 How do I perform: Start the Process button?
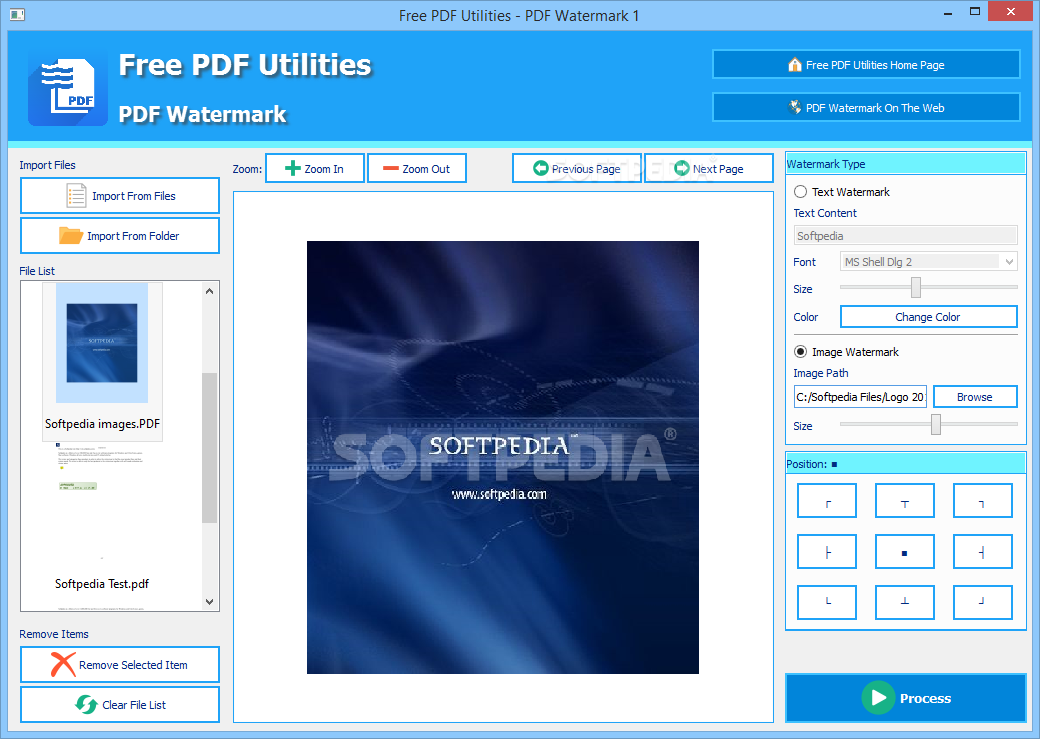pos(906,698)
